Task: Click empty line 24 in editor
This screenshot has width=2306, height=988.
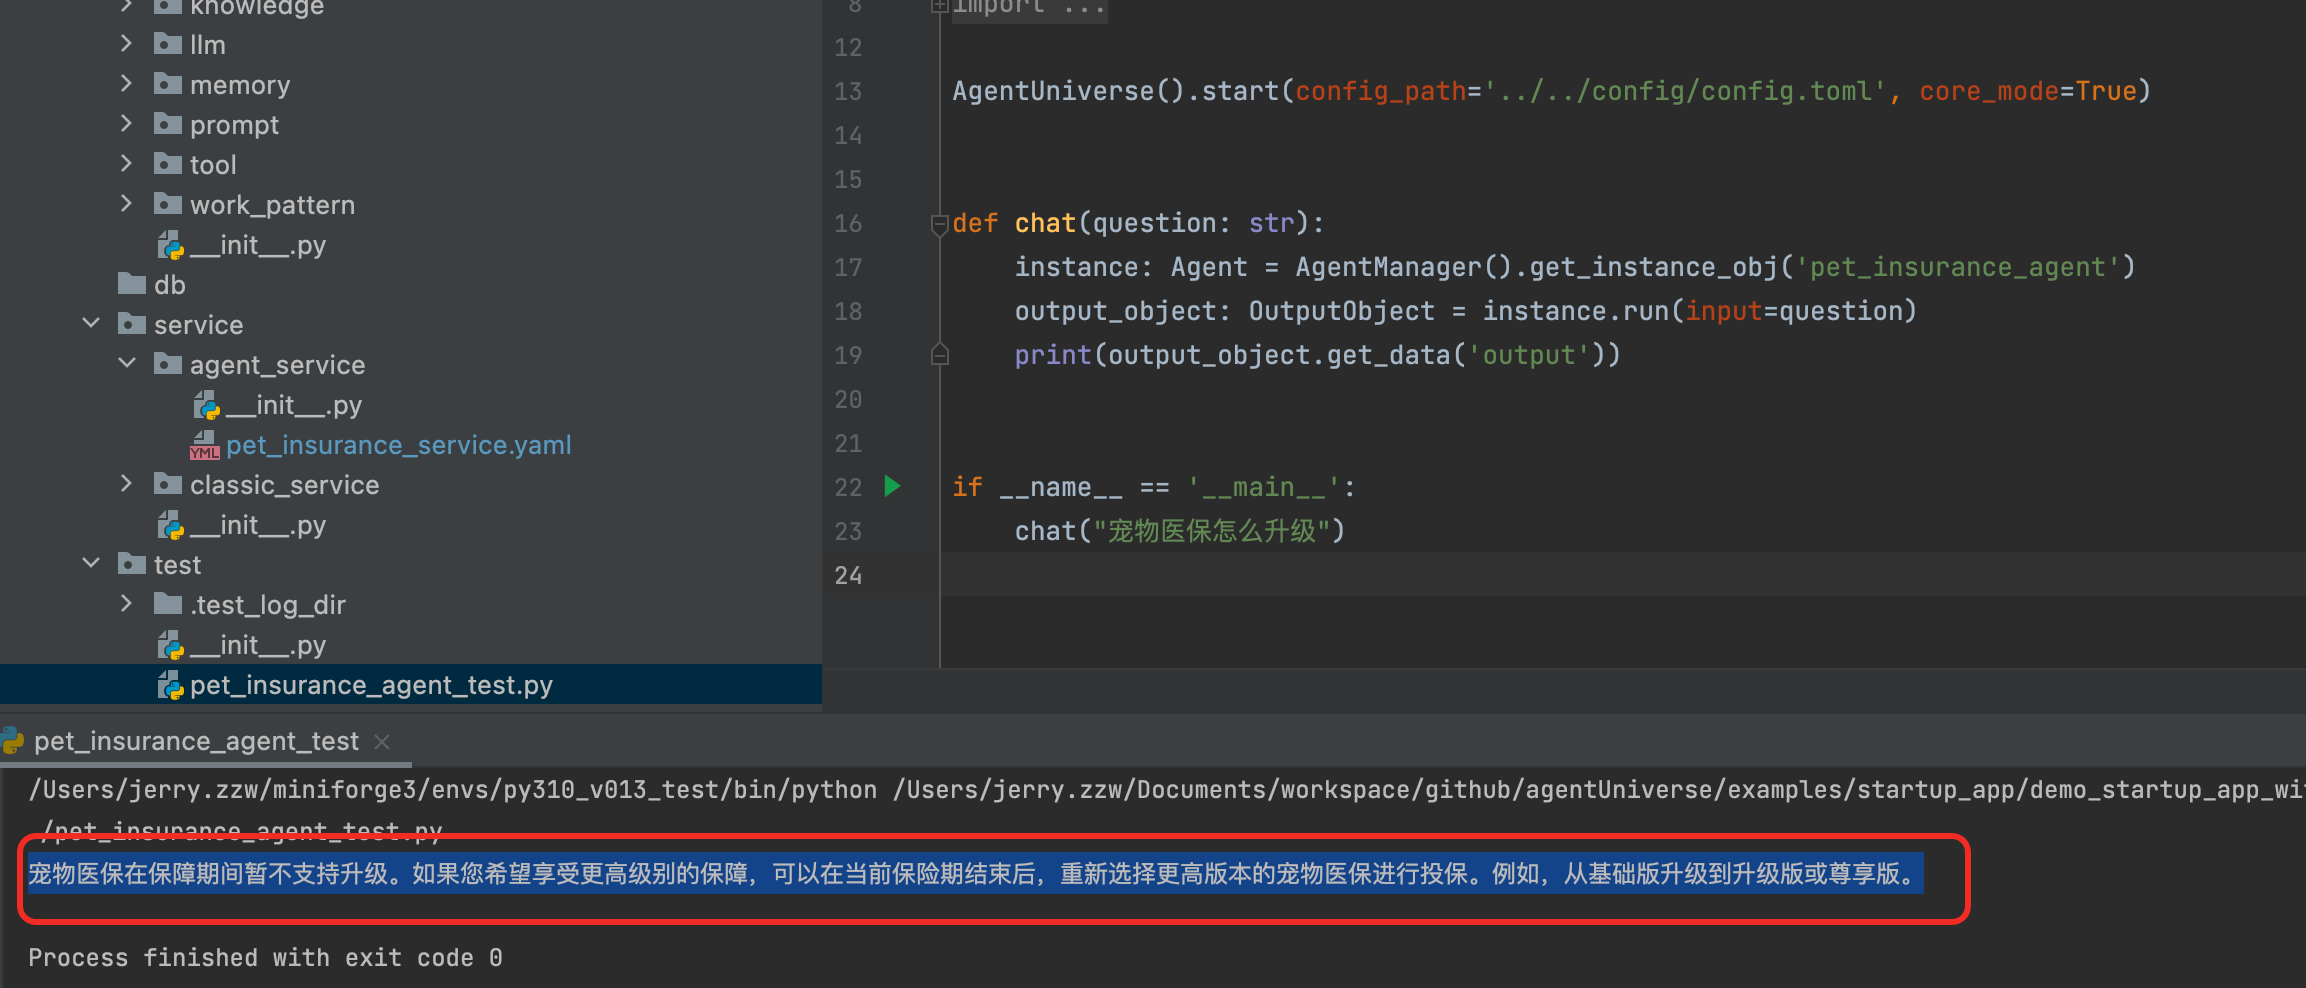Action: tap(1400, 575)
